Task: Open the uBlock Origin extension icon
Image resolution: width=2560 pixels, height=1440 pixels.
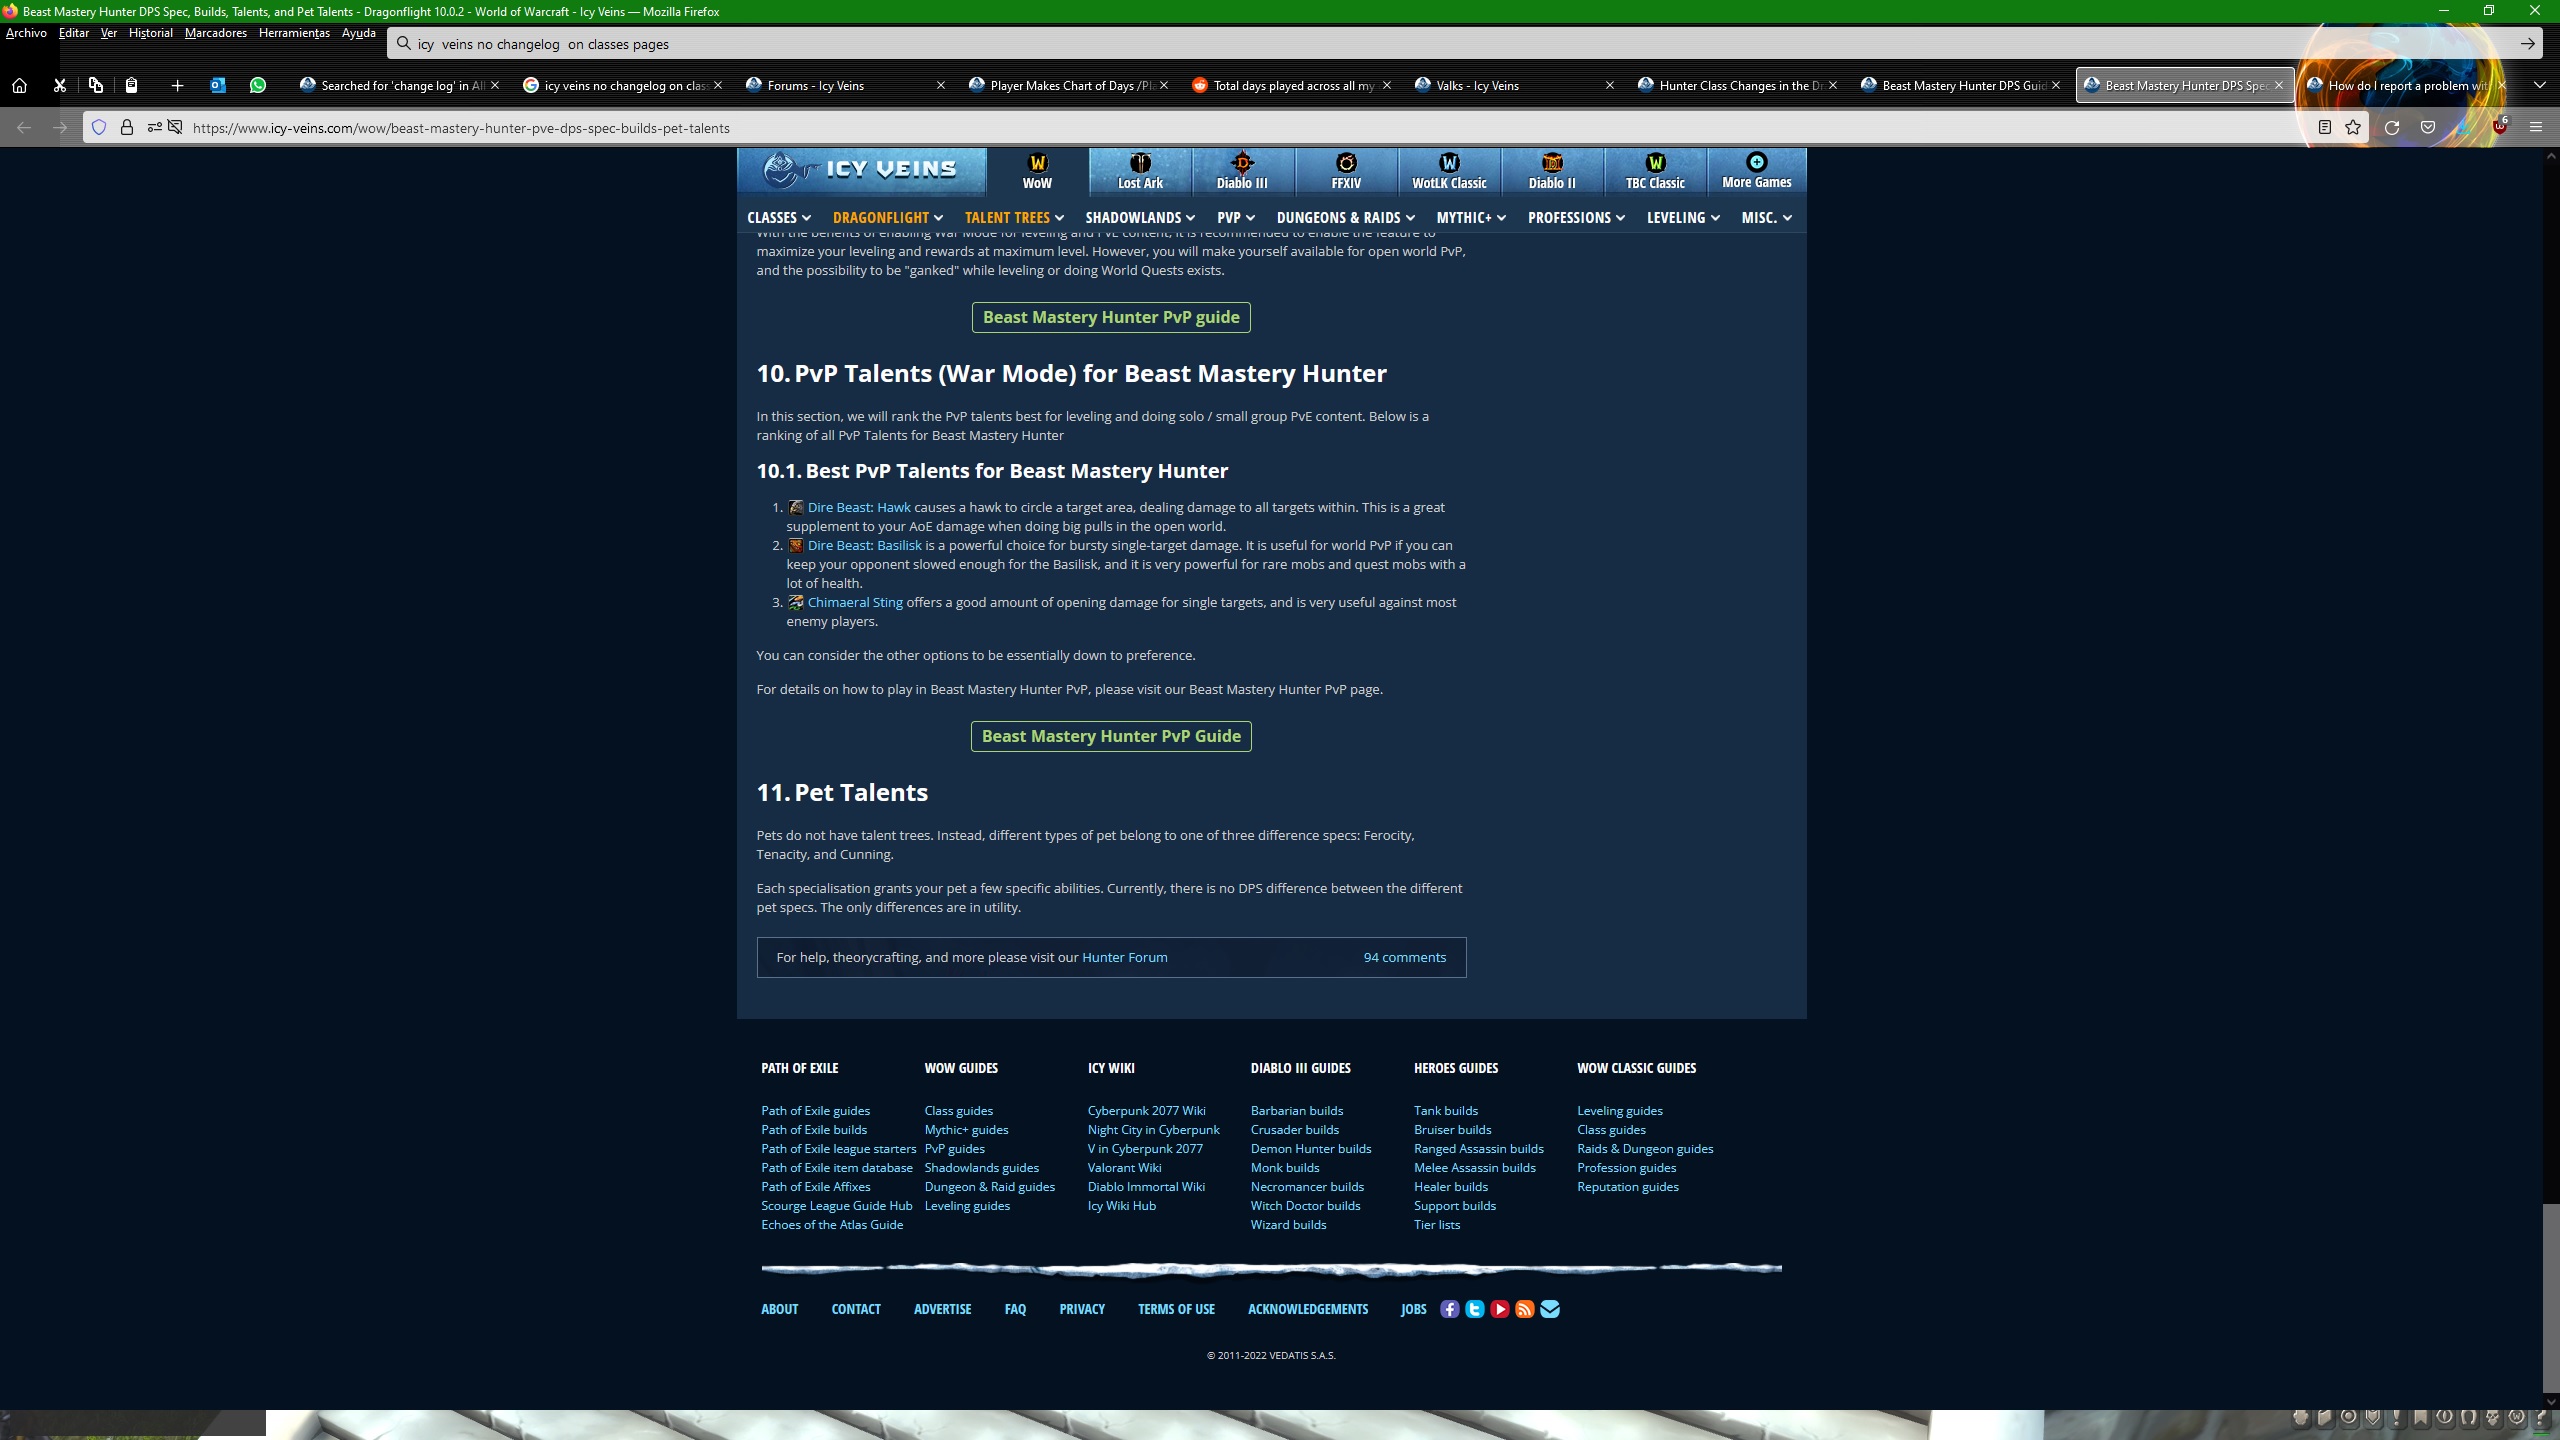Action: (2500, 127)
